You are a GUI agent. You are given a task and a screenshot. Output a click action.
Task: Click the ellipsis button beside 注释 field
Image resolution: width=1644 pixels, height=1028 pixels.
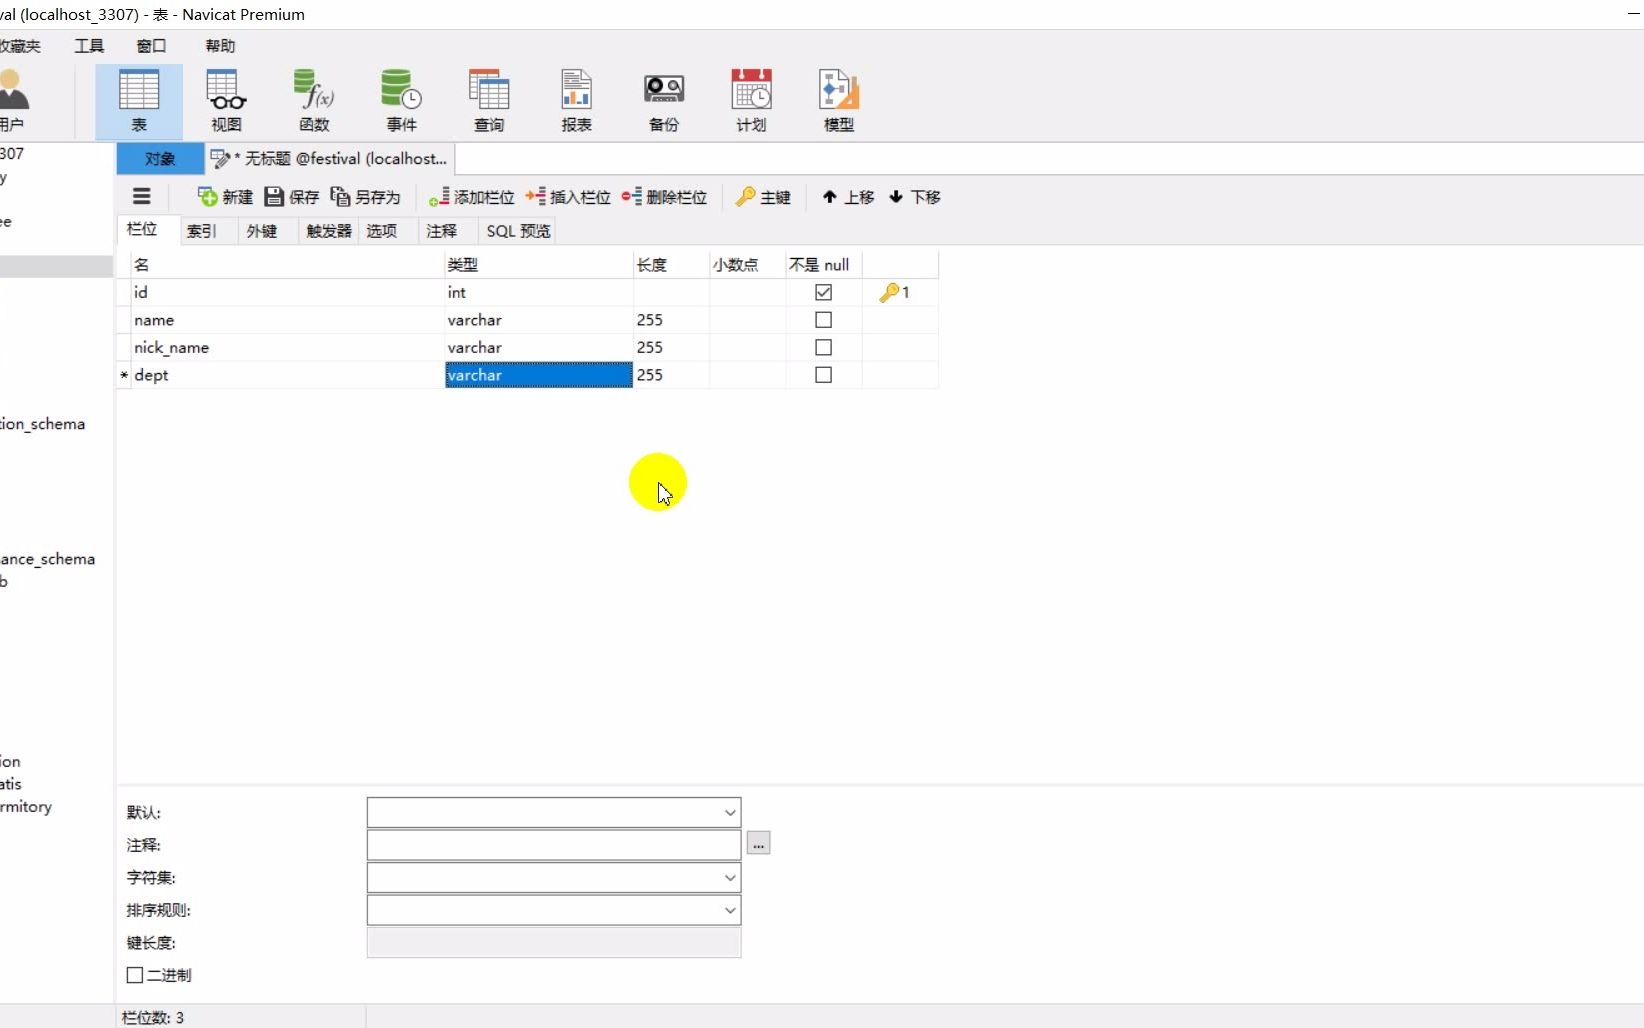tap(758, 844)
